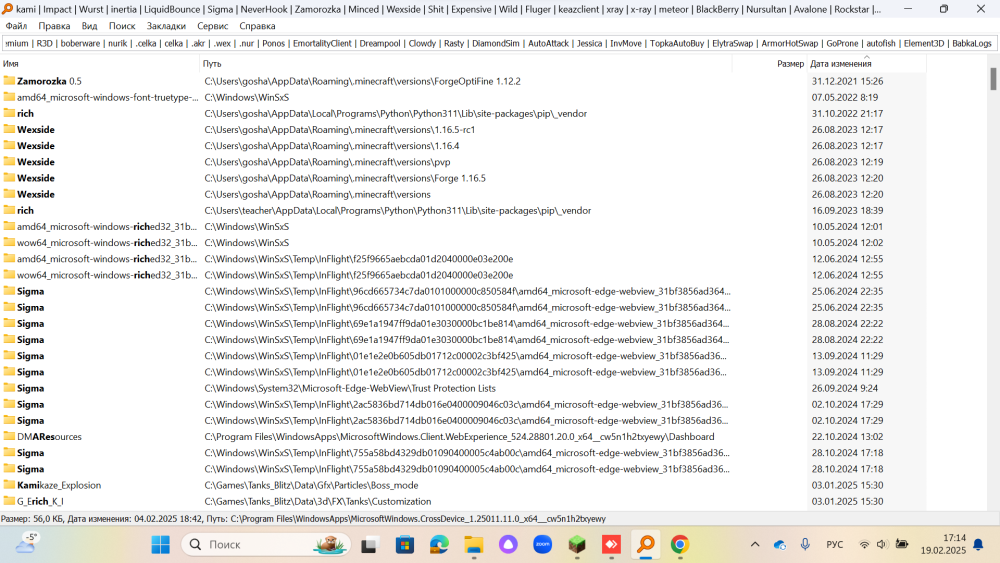Click the OneDrive cloud tray icon

[x=779, y=545]
